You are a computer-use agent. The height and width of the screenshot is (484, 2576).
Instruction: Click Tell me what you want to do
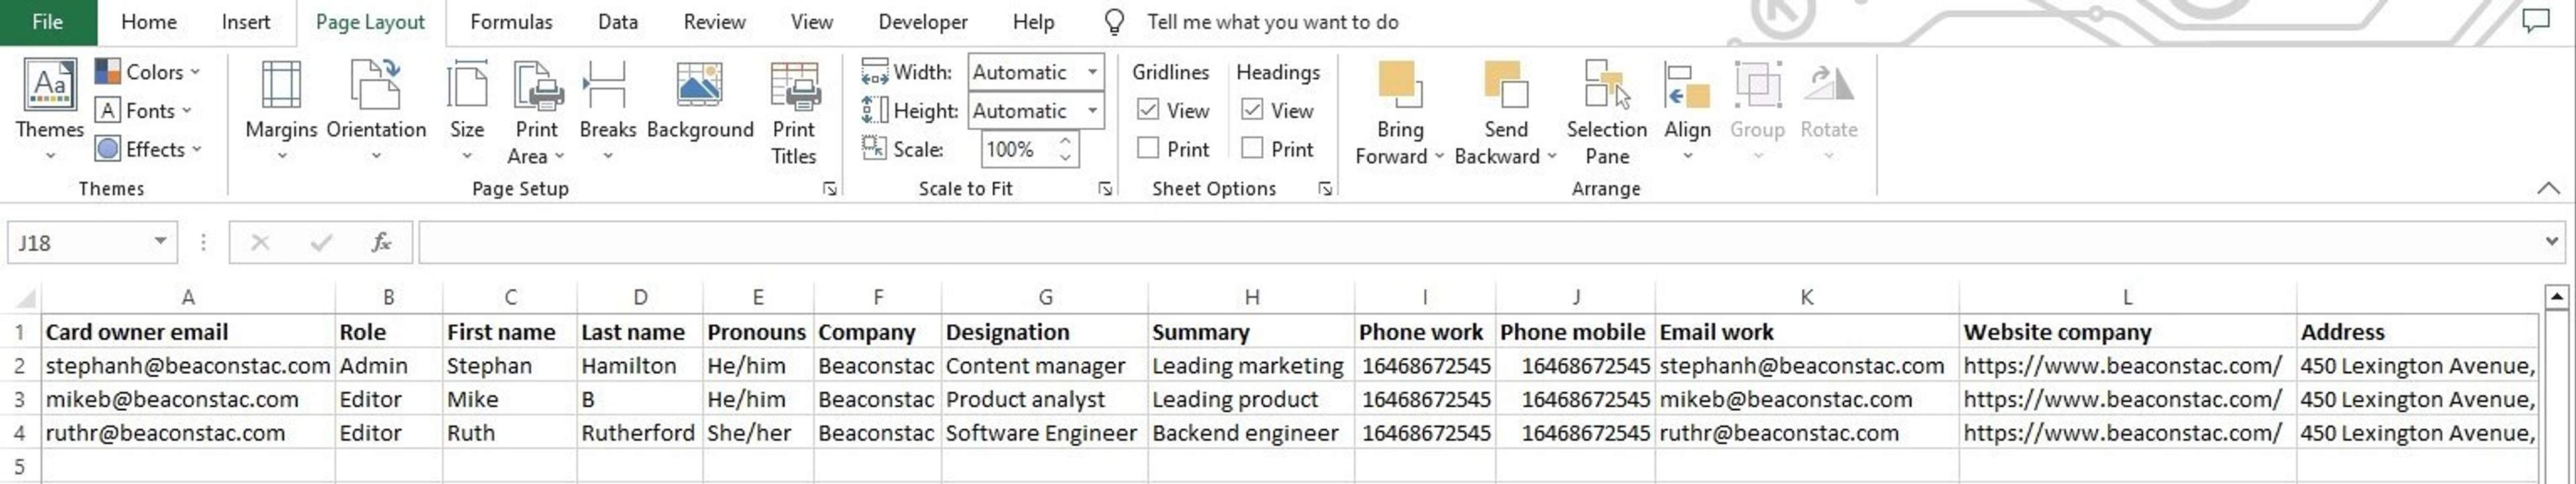click(1272, 22)
